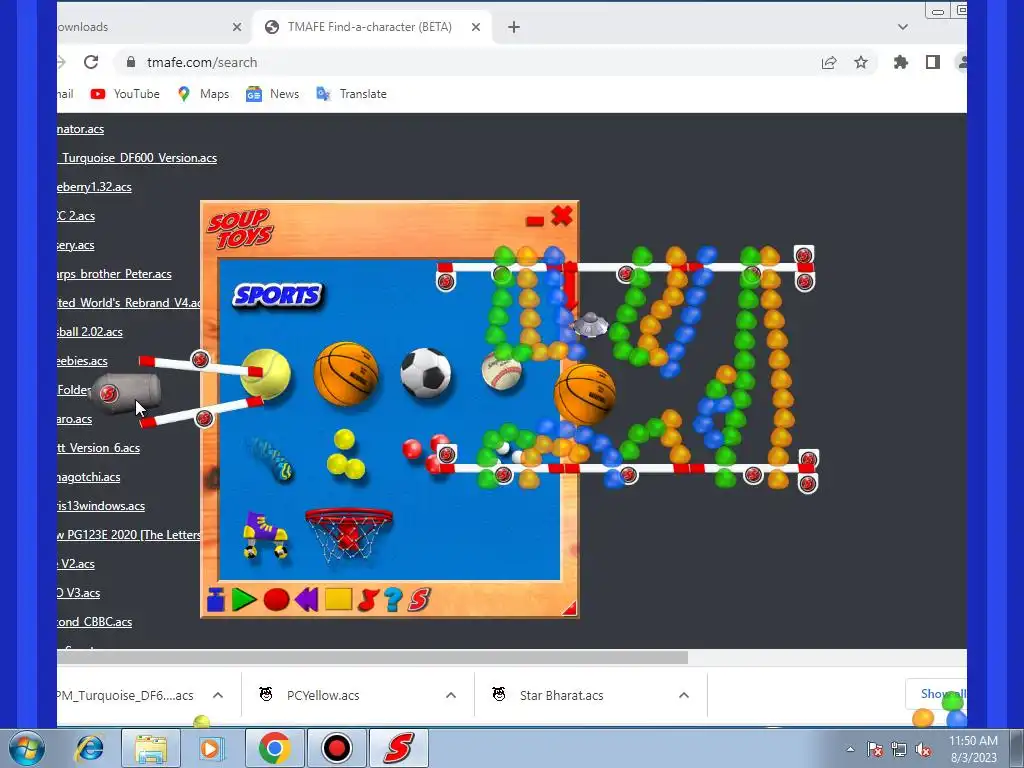The height and width of the screenshot is (768, 1024).
Task: Open Windows Media Player from taskbar
Action: (x=210, y=748)
